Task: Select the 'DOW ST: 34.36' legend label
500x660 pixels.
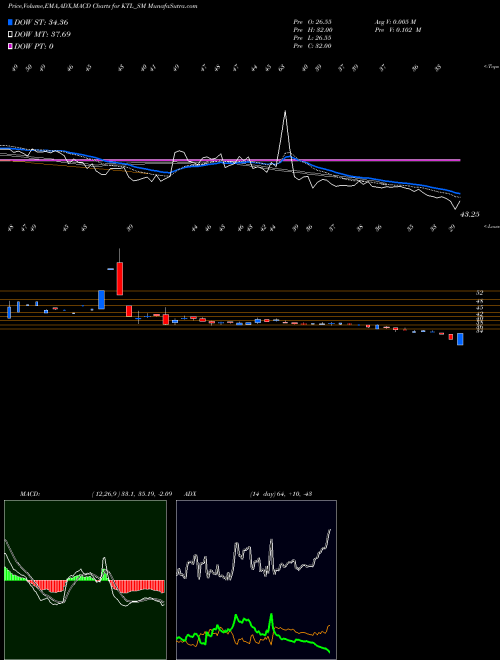Action: [x=41, y=22]
